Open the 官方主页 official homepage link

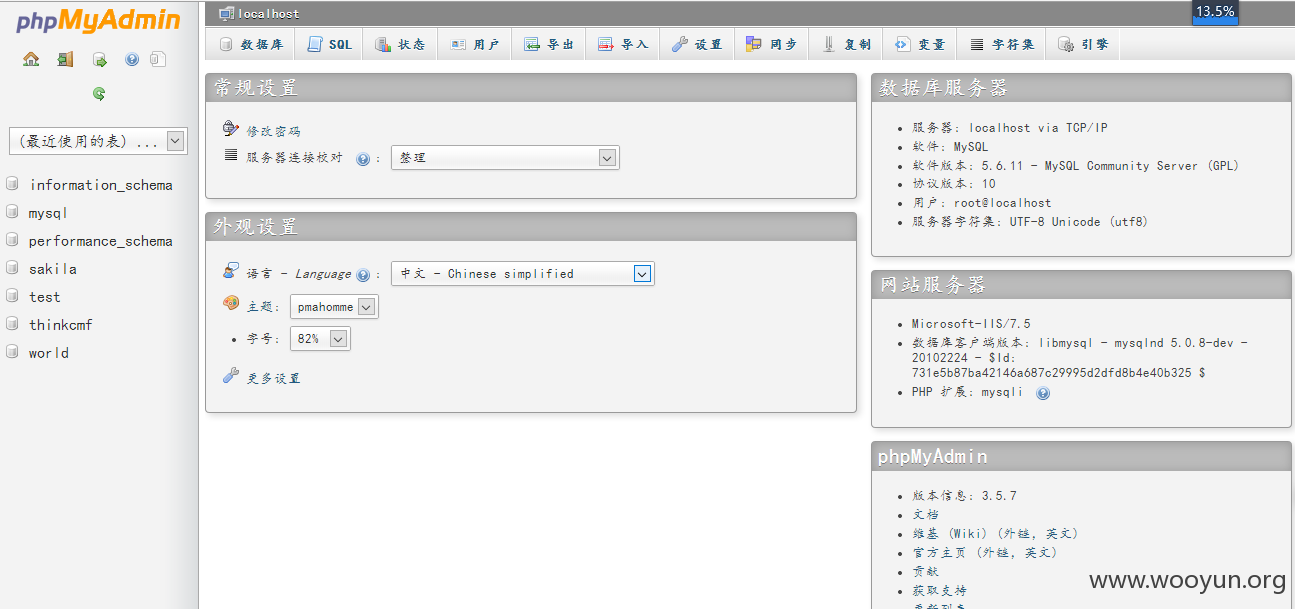984,552
